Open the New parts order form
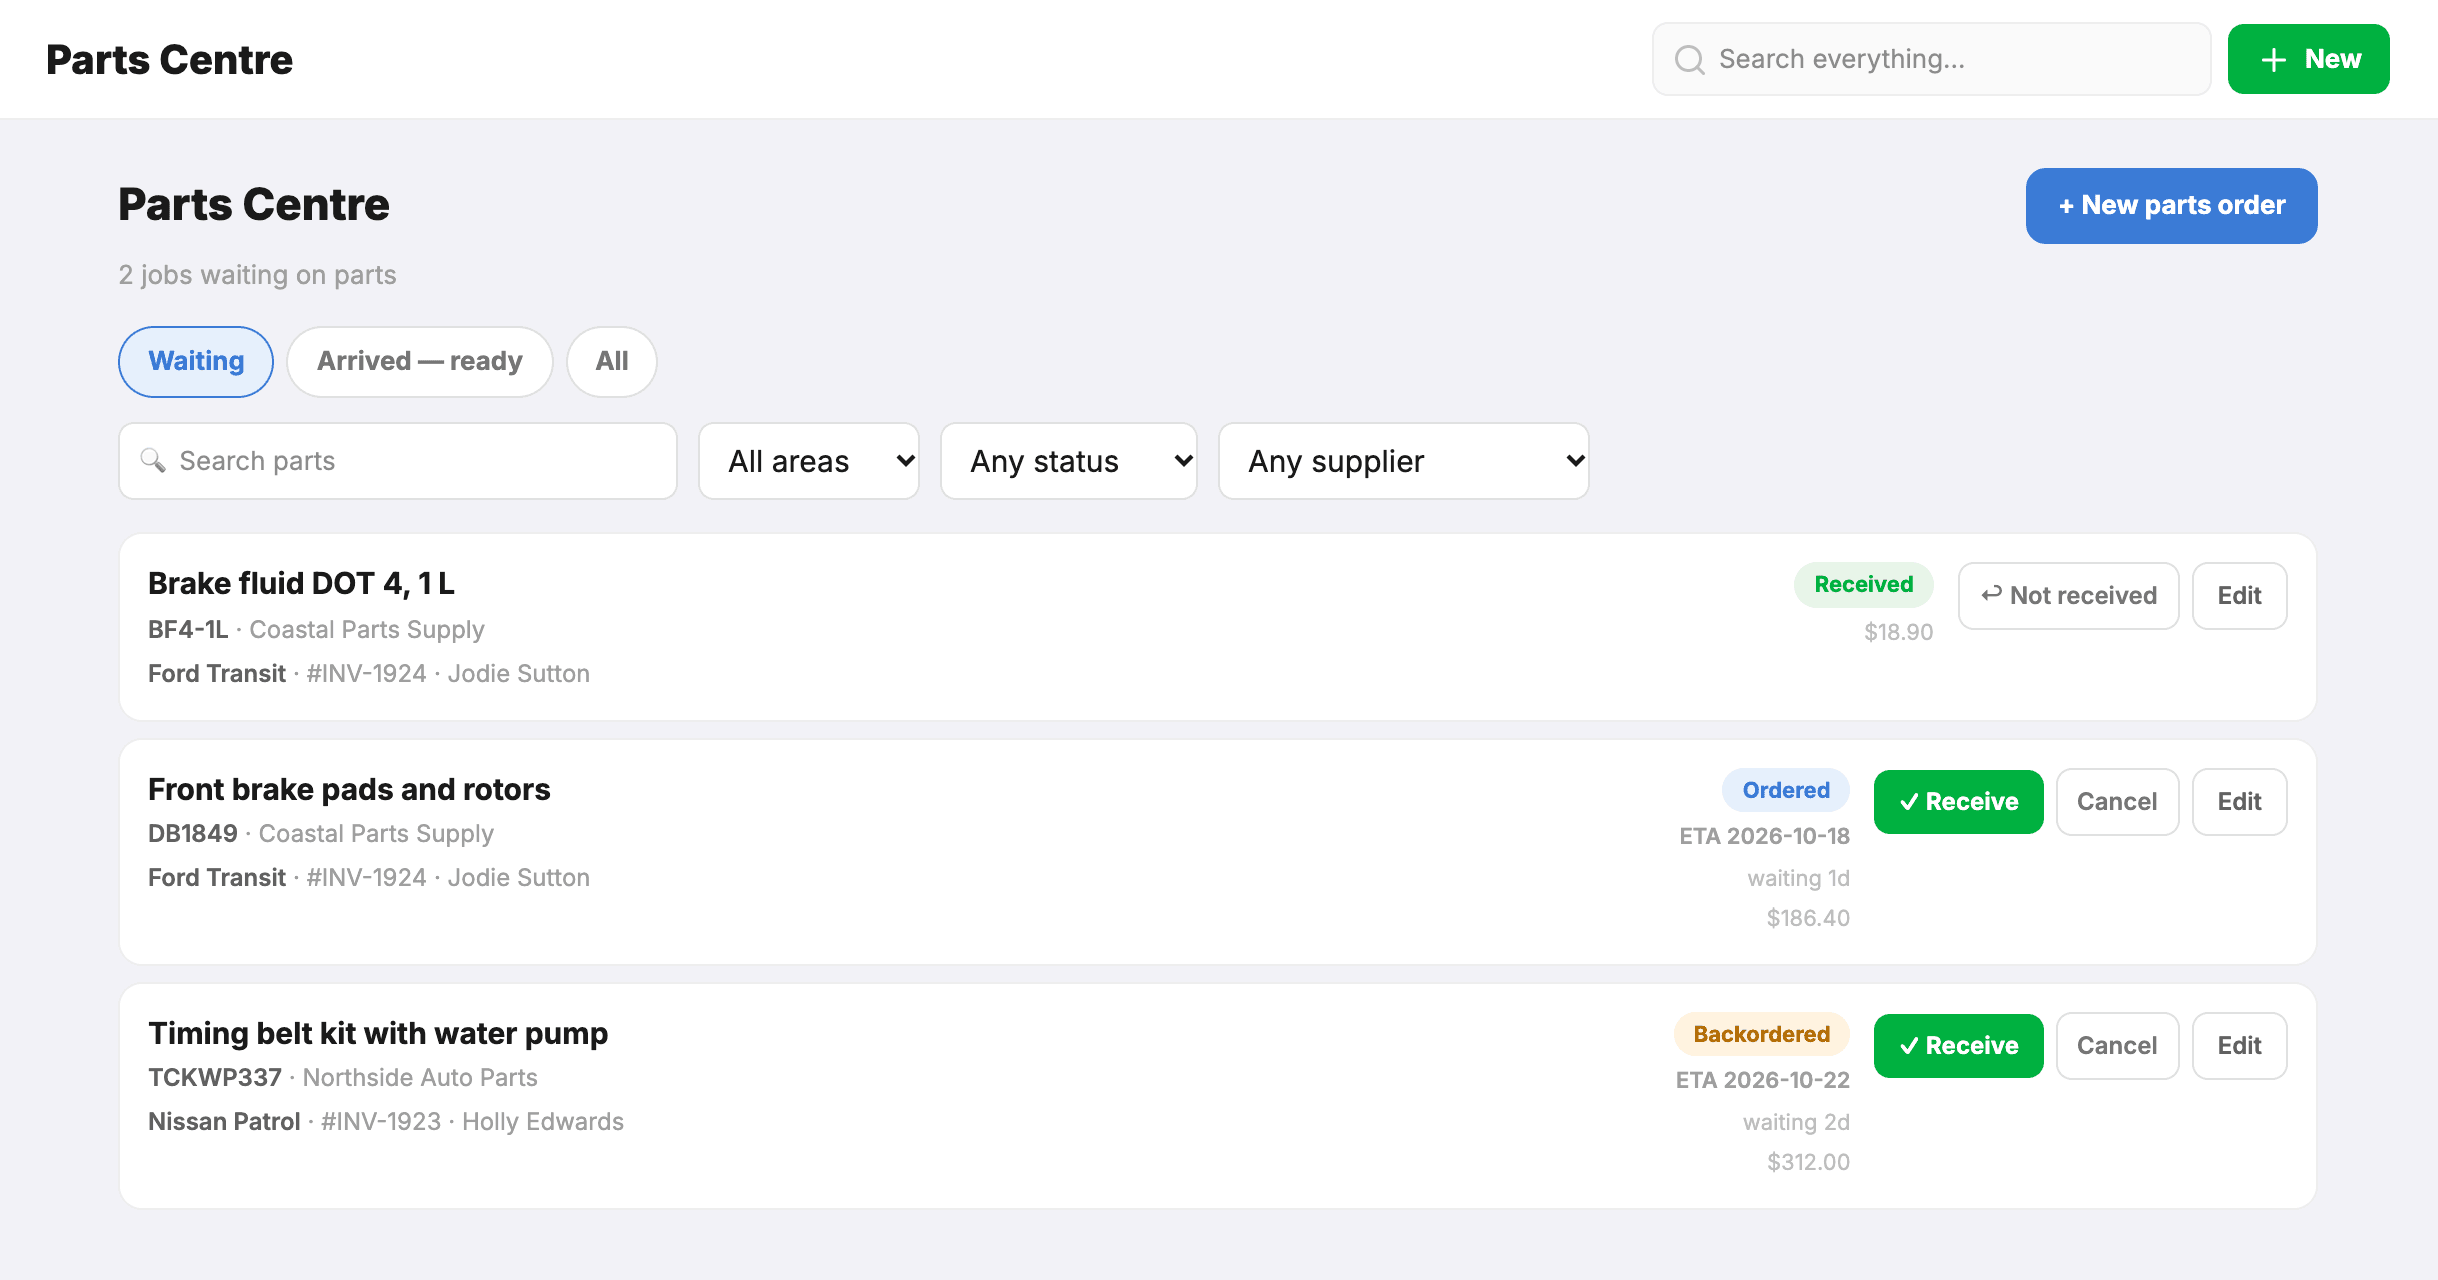 (2171, 205)
